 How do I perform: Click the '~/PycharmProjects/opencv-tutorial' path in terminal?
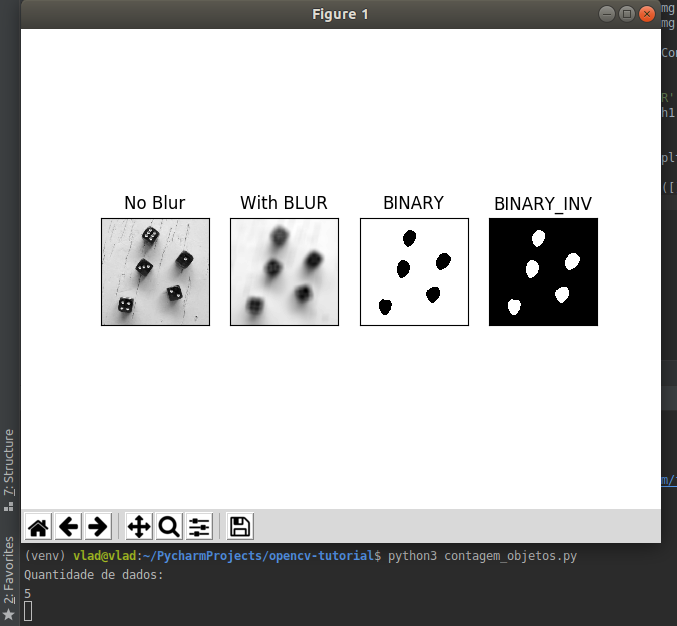pos(258,556)
